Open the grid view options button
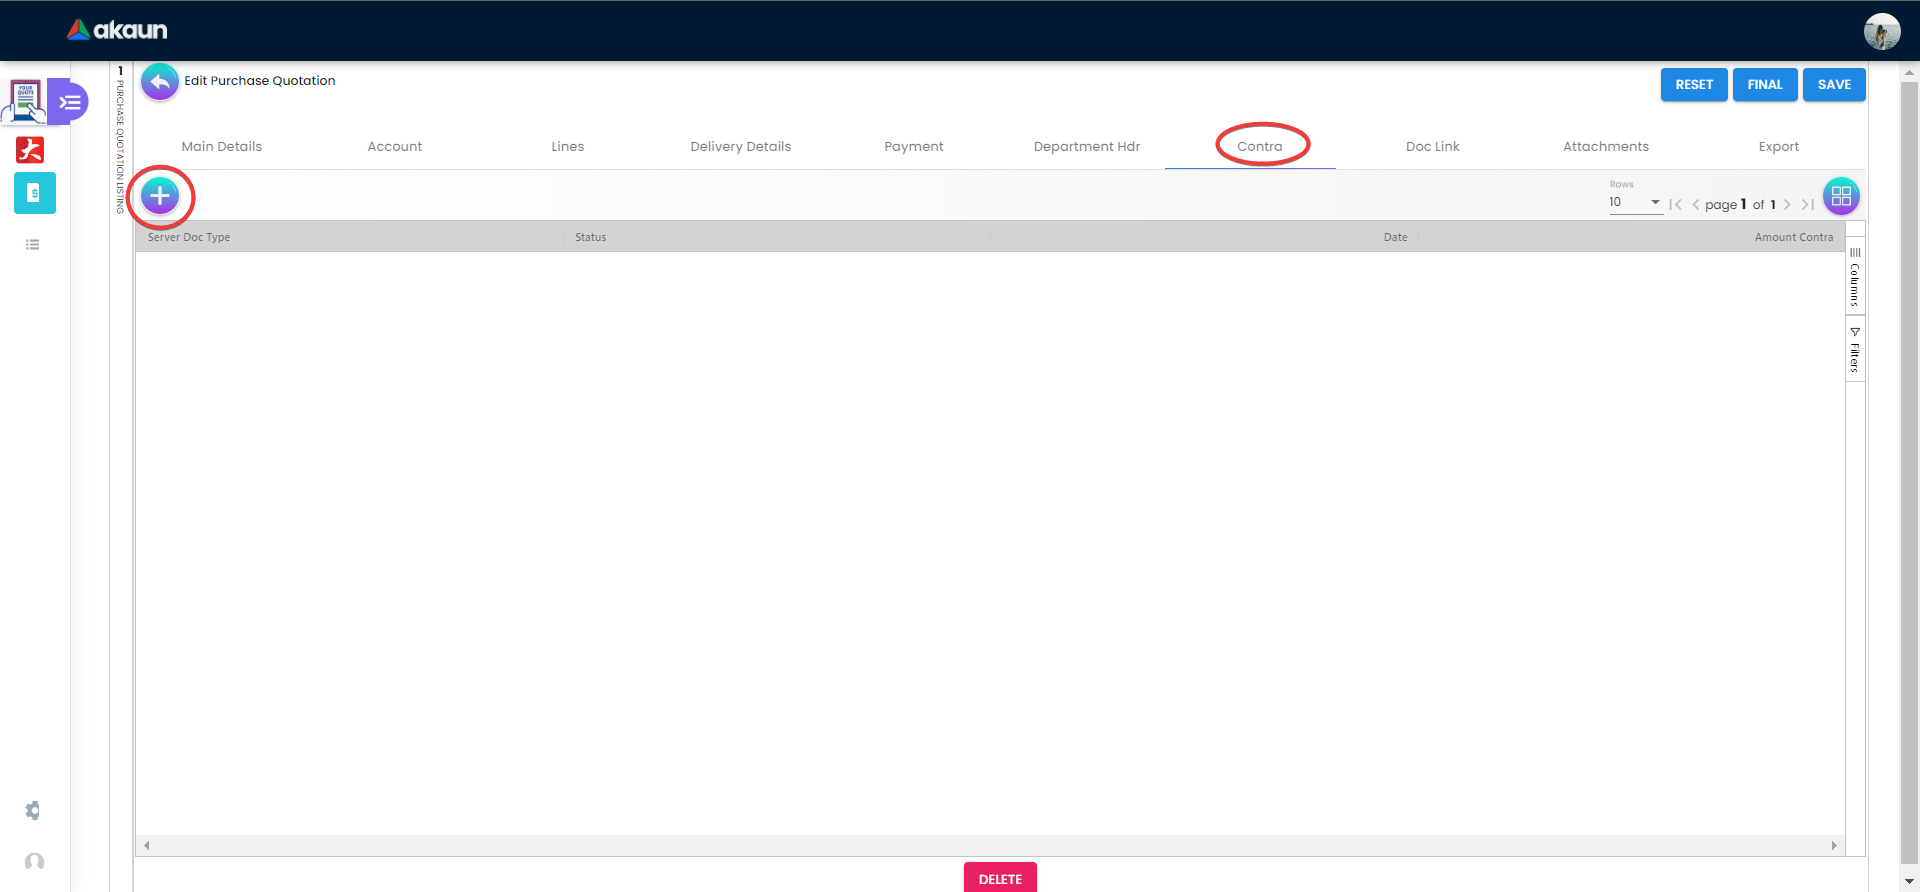Screen dimensions: 1920x892 [1841, 196]
